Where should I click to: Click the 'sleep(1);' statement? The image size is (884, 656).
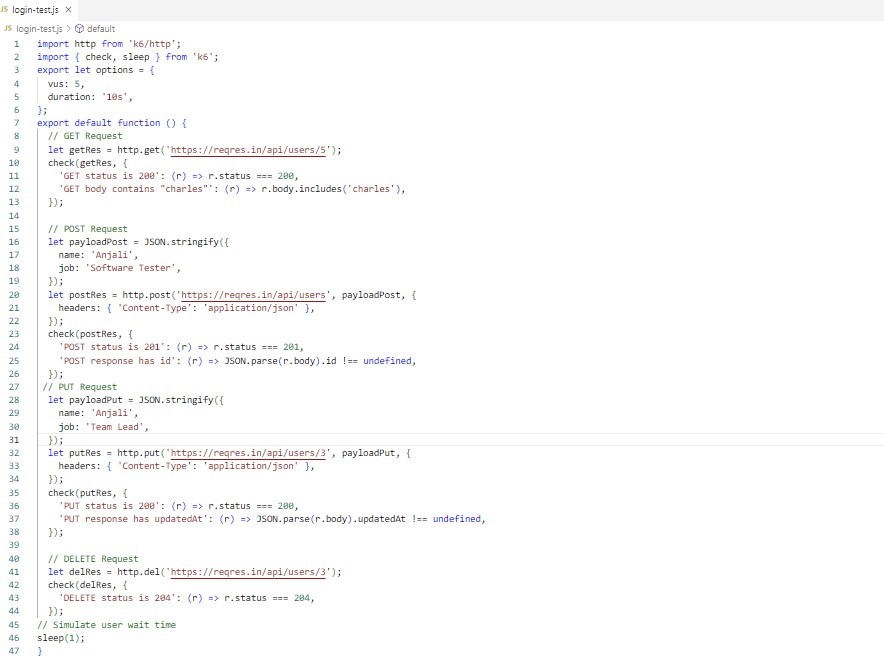(x=61, y=639)
